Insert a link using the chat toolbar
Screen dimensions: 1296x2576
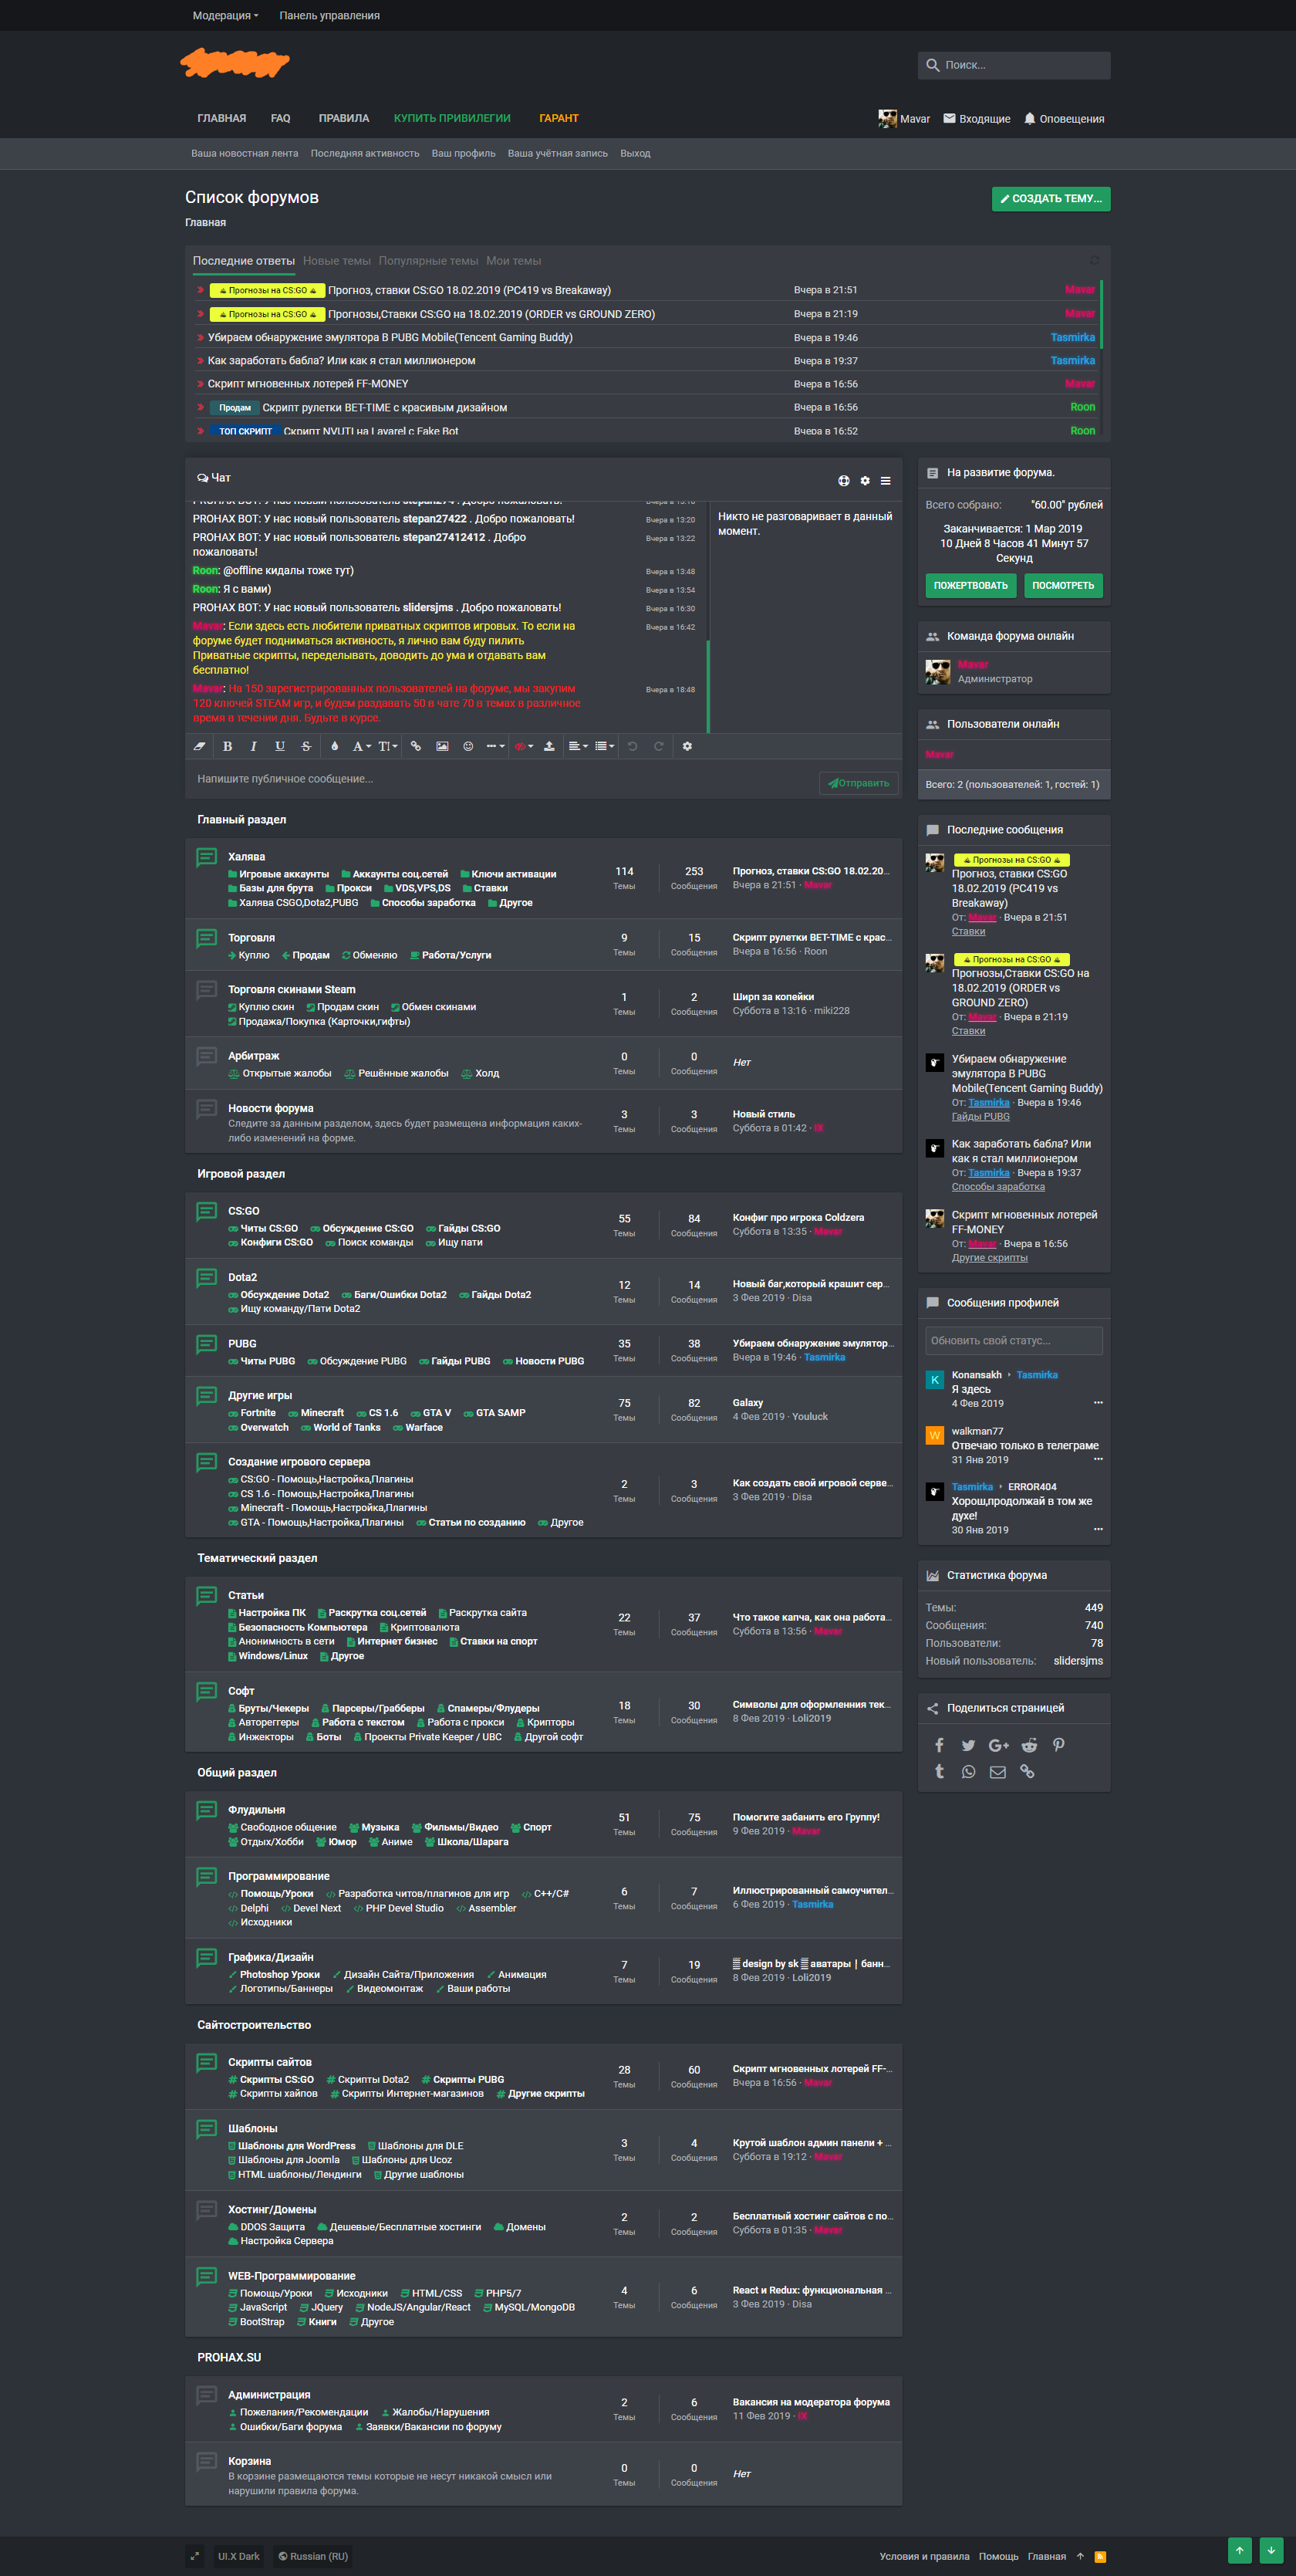416,747
